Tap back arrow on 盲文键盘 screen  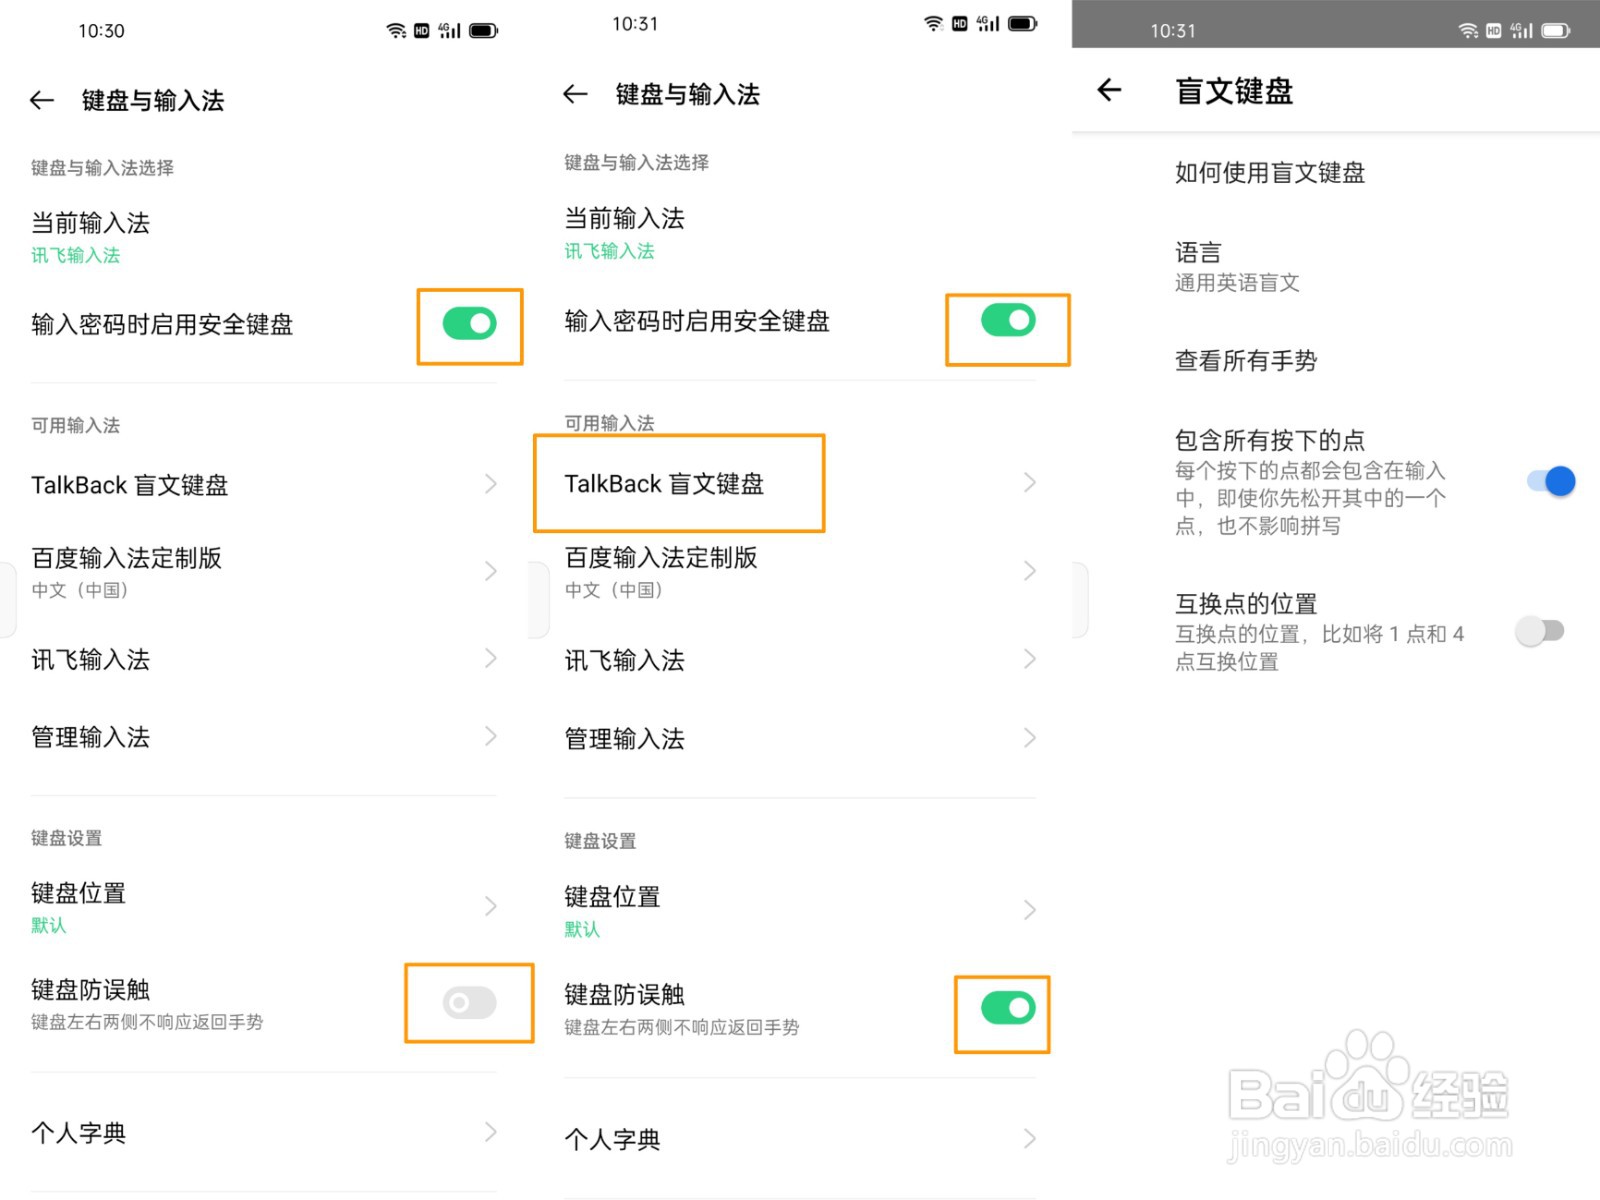tap(1109, 91)
